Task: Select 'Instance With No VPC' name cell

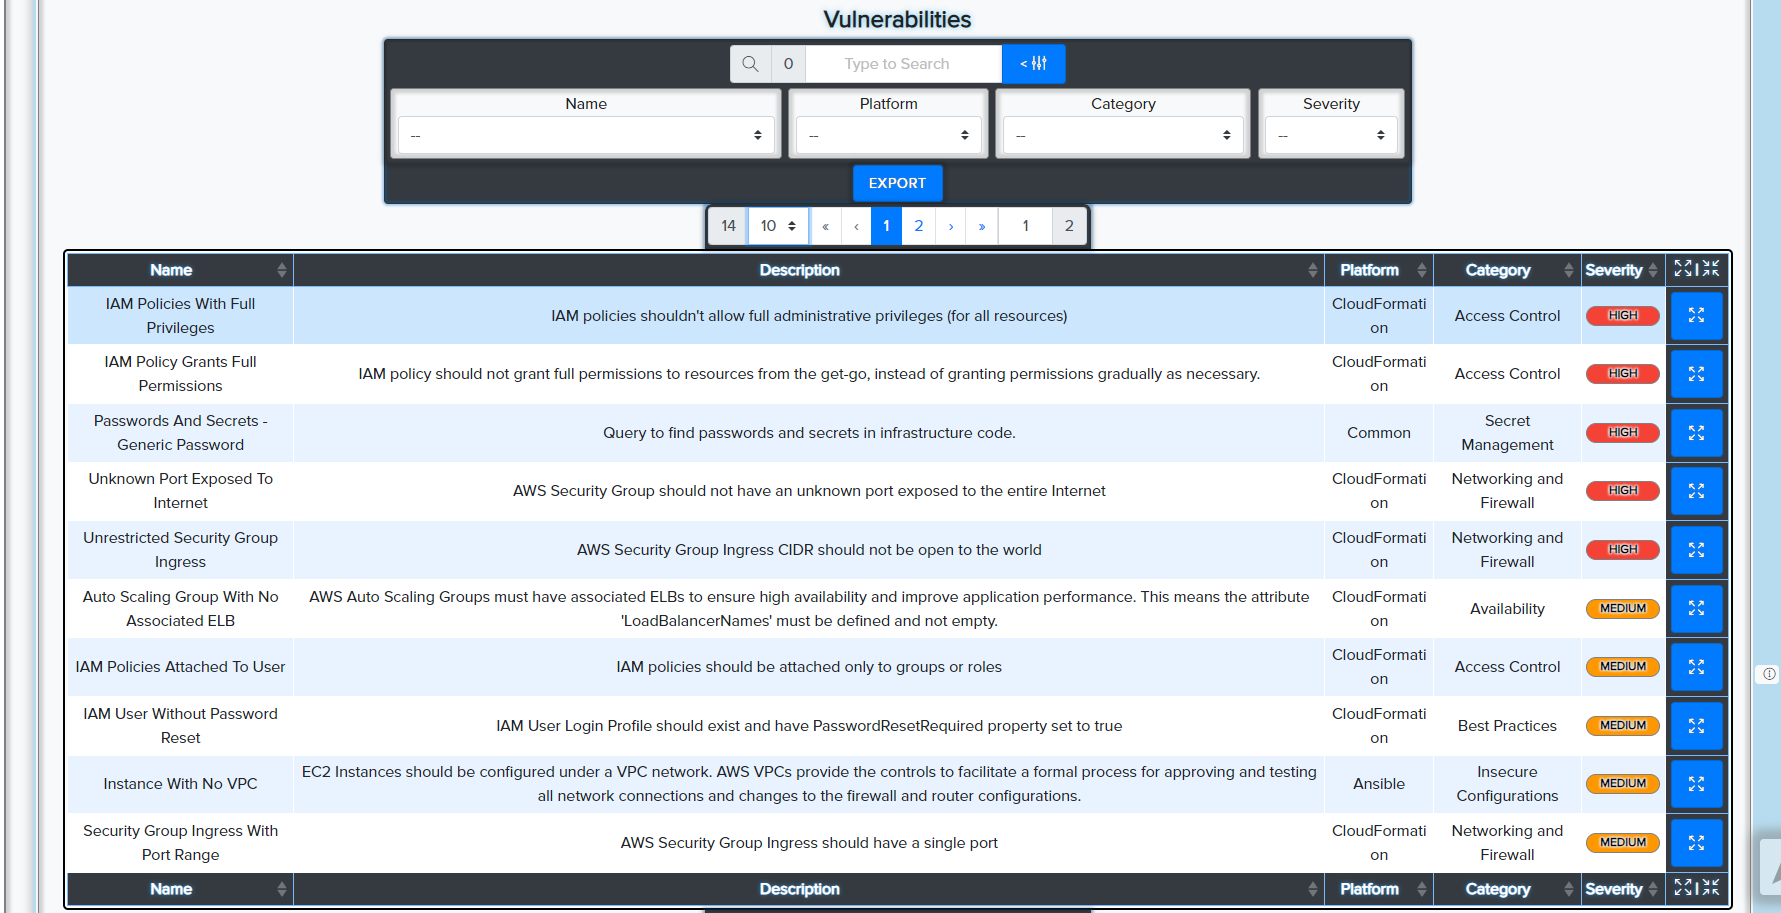Action: pos(180,784)
